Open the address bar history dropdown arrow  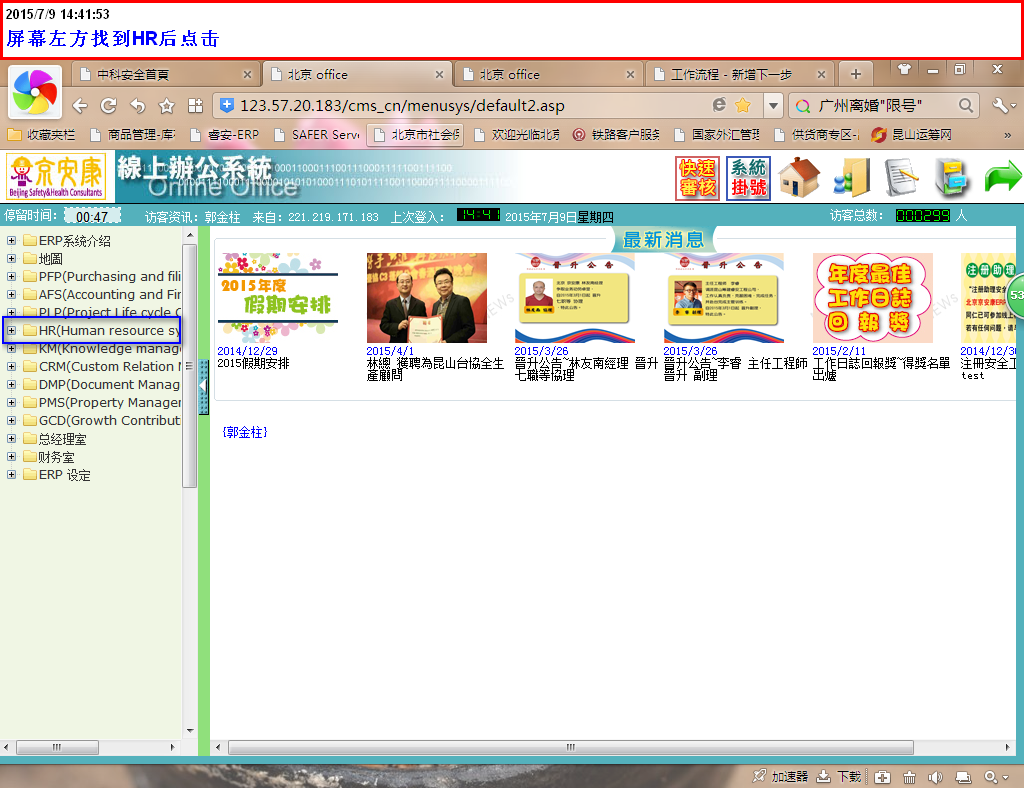[773, 105]
